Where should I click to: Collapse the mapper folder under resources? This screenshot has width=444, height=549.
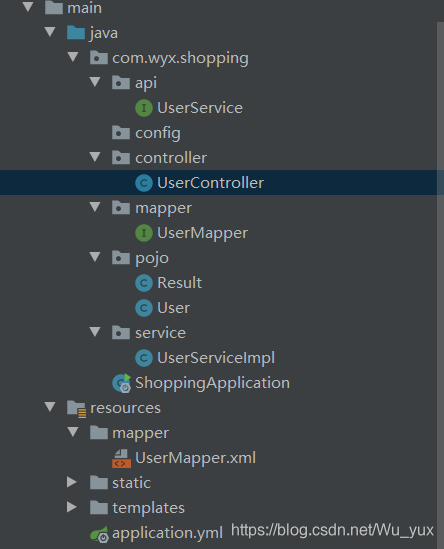(x=72, y=432)
